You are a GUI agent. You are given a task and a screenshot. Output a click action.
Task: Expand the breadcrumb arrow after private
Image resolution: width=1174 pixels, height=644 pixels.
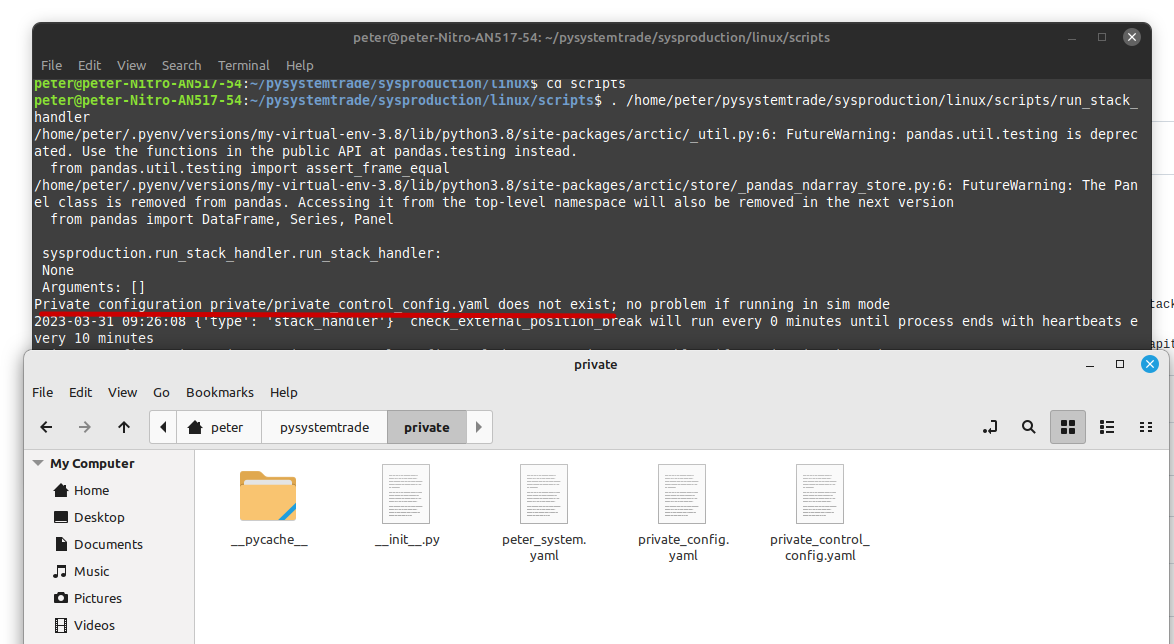[x=478, y=427]
